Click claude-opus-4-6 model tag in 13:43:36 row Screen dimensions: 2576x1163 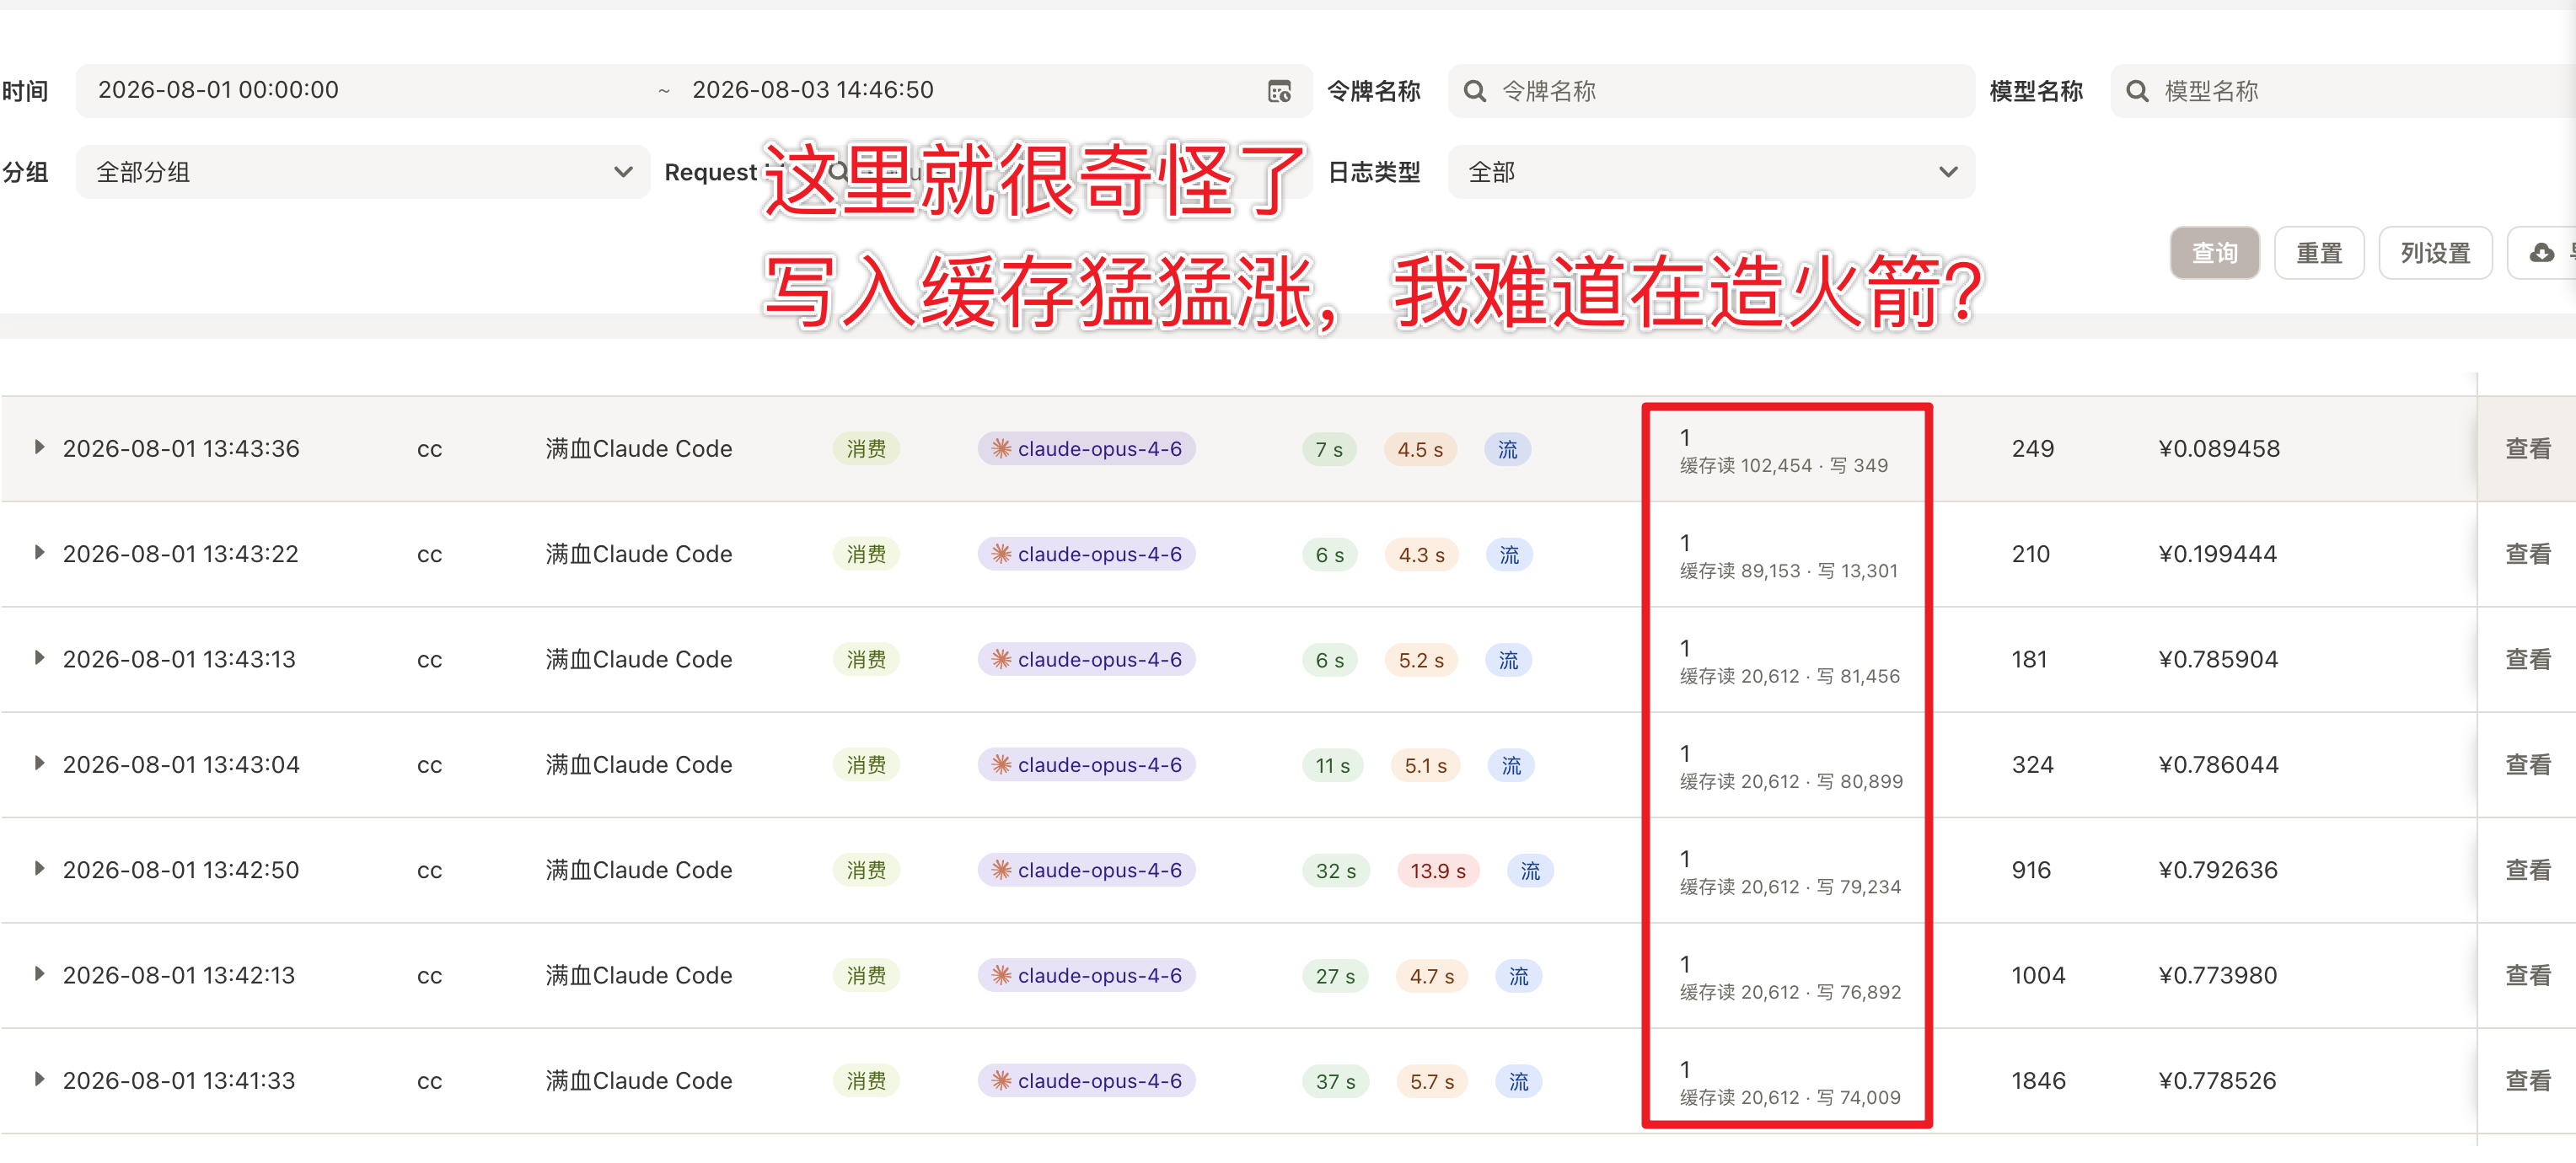[1086, 449]
